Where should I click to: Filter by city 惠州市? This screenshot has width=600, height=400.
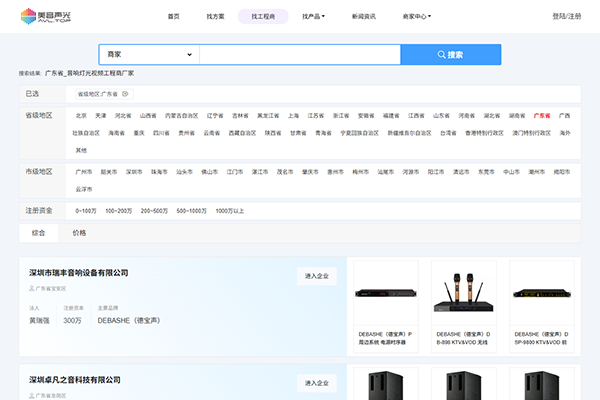coord(335,172)
